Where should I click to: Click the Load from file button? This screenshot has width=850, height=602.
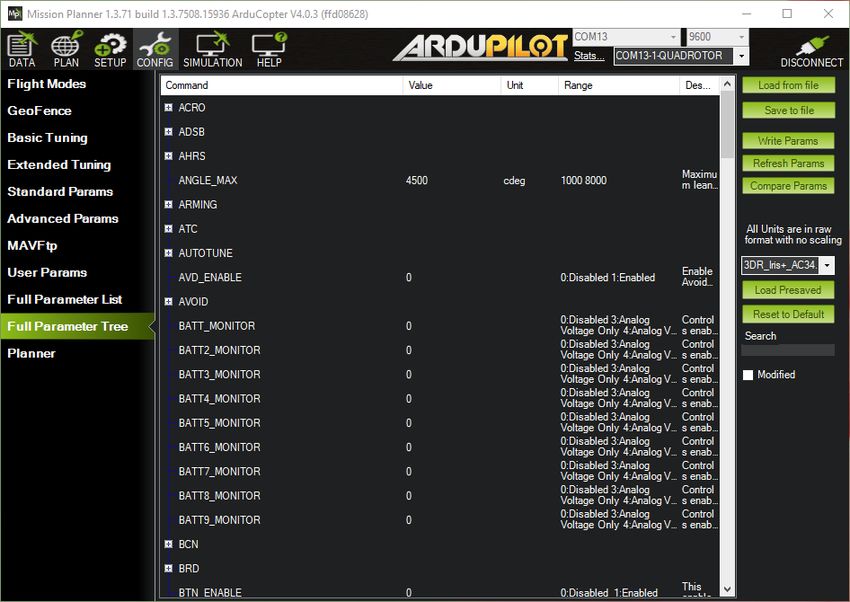[x=788, y=85]
